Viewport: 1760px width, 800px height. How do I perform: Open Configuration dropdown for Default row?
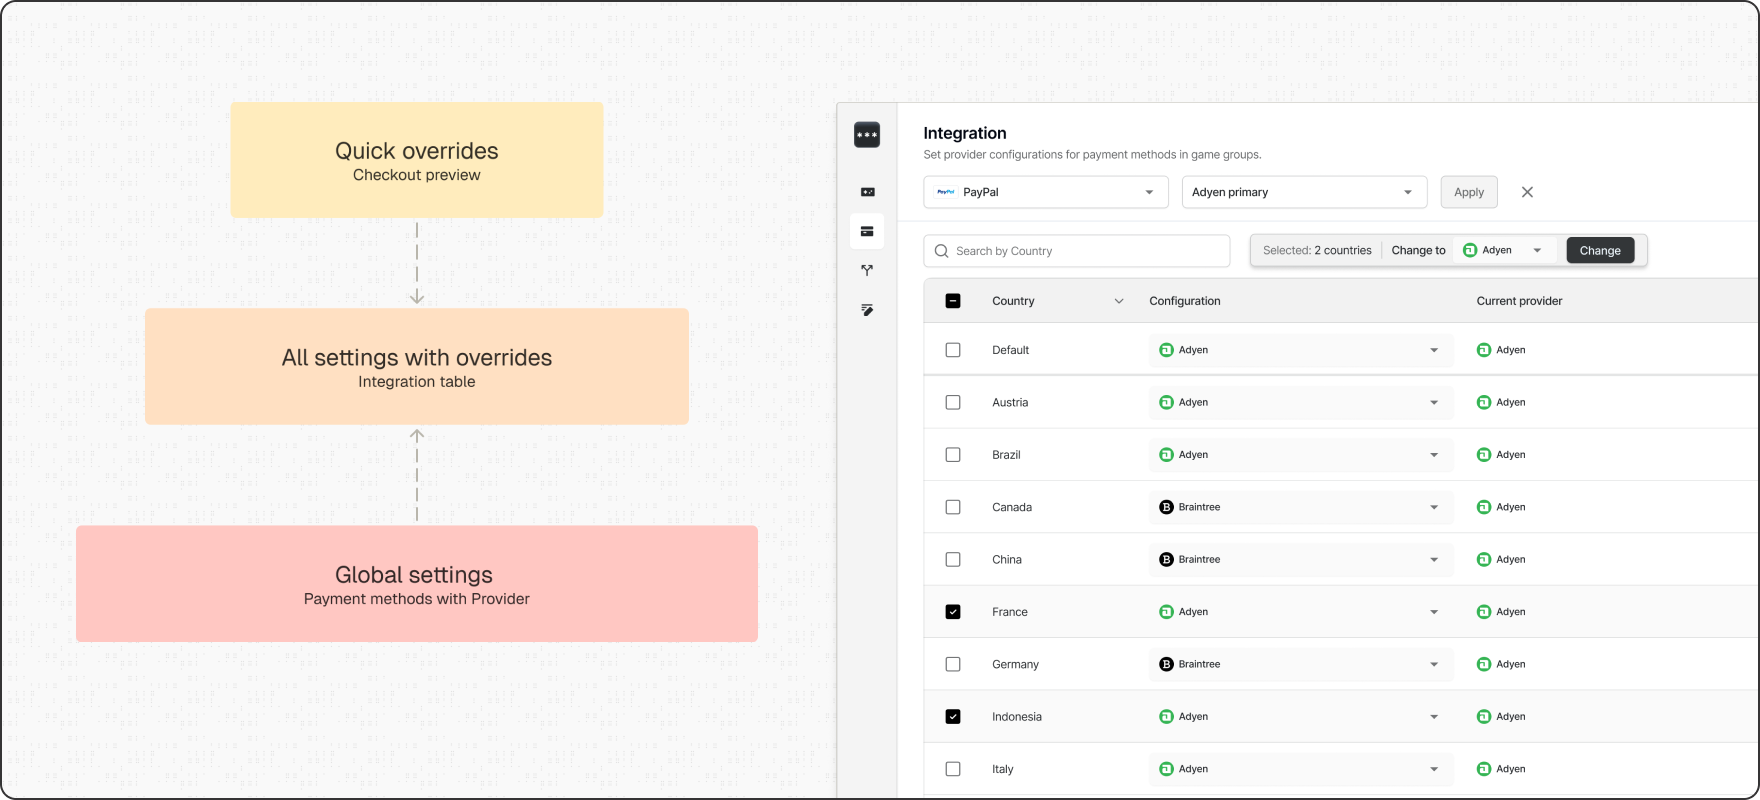coord(1301,350)
